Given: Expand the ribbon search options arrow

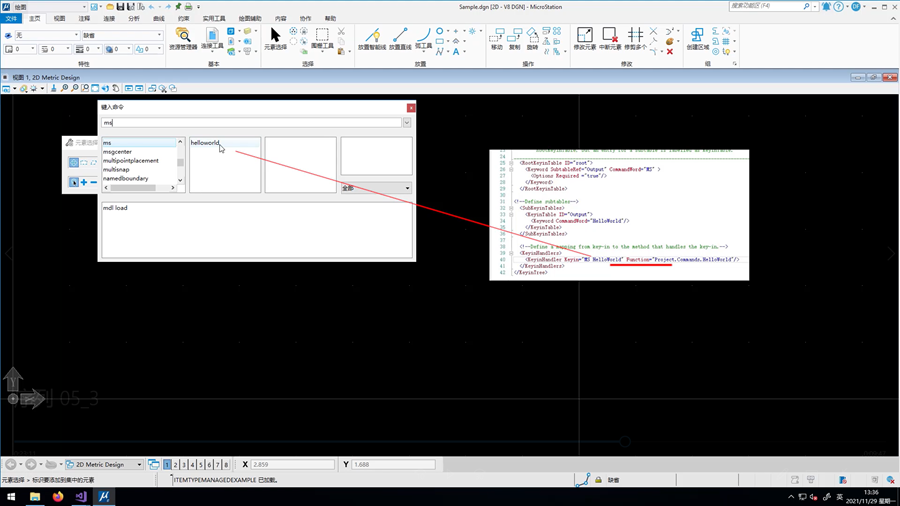Looking at the screenshot, I should click(x=815, y=6).
